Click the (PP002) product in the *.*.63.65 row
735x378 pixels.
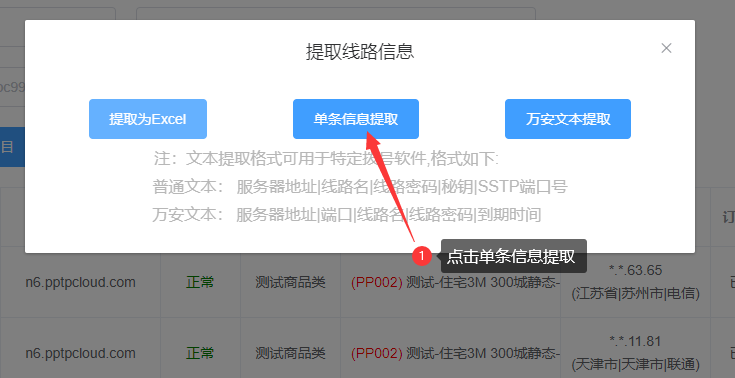click(x=455, y=282)
